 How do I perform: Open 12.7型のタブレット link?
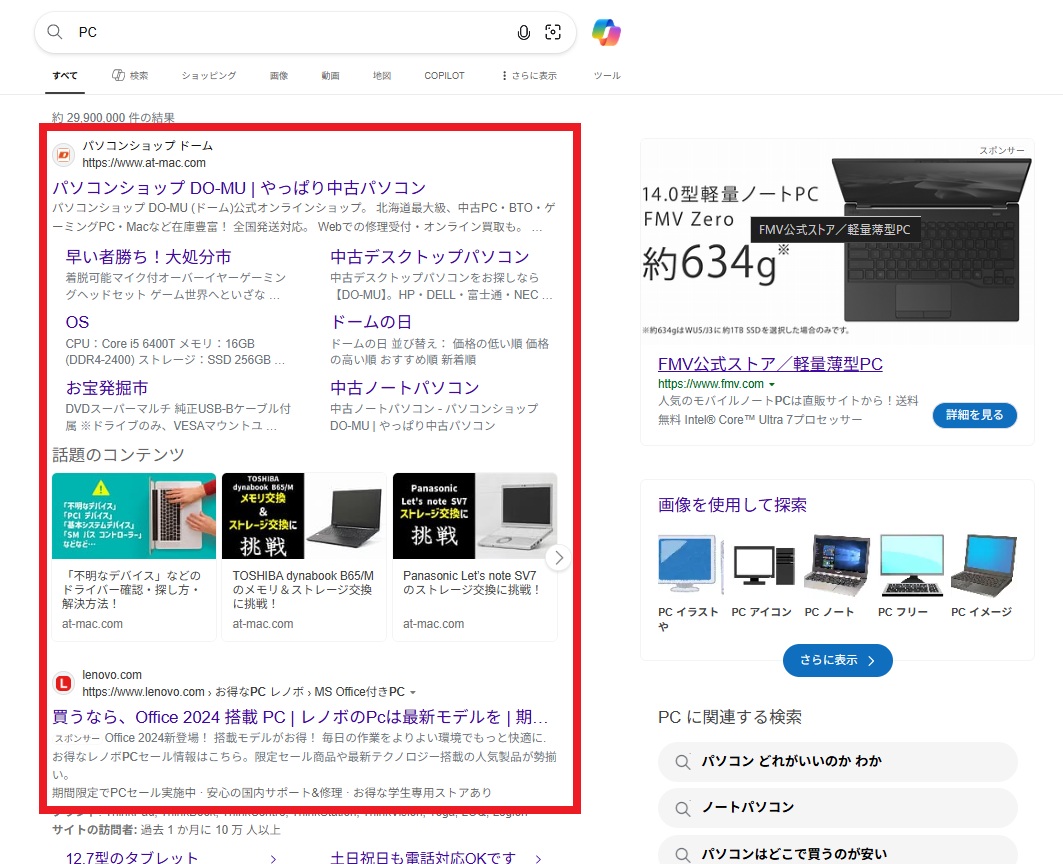(x=132, y=858)
